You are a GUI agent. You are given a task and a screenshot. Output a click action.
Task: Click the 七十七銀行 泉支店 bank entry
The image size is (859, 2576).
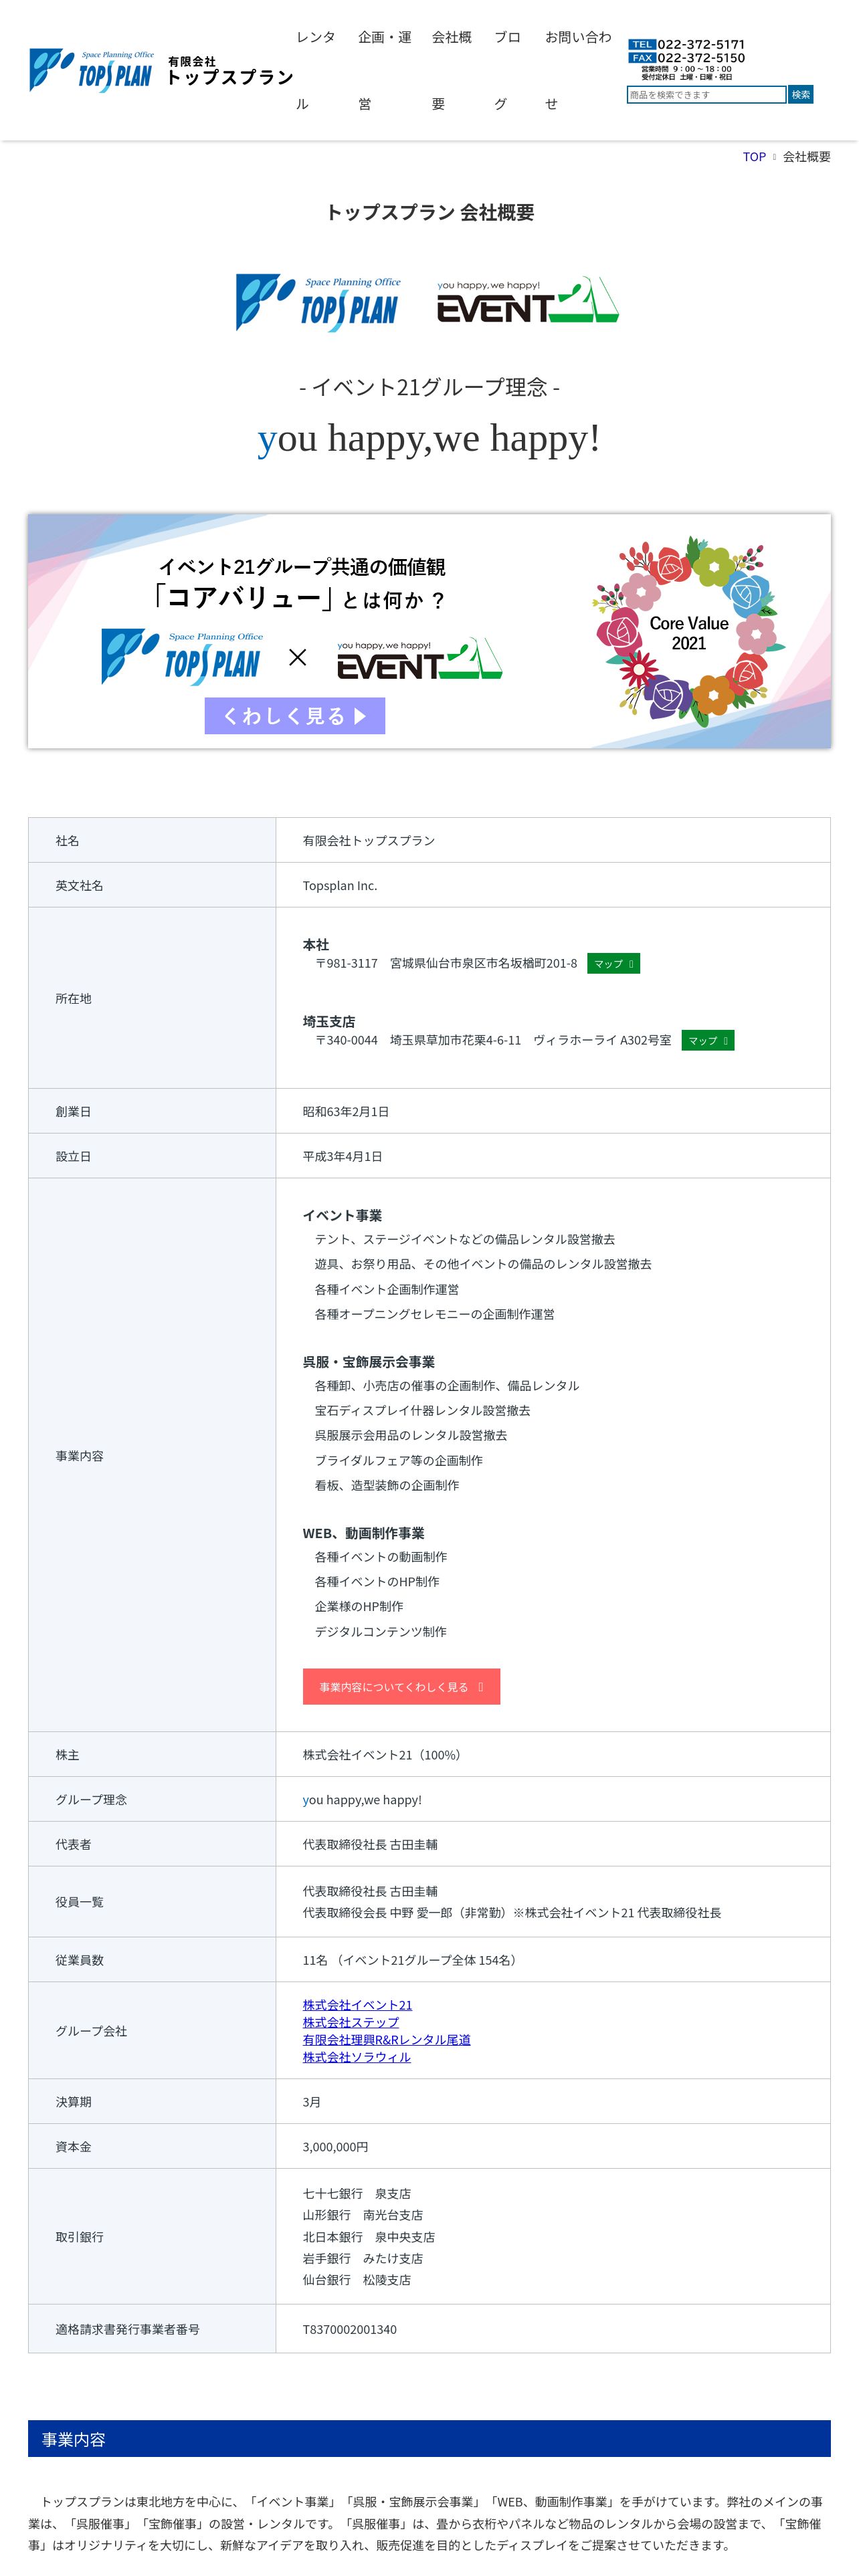[x=357, y=2194]
